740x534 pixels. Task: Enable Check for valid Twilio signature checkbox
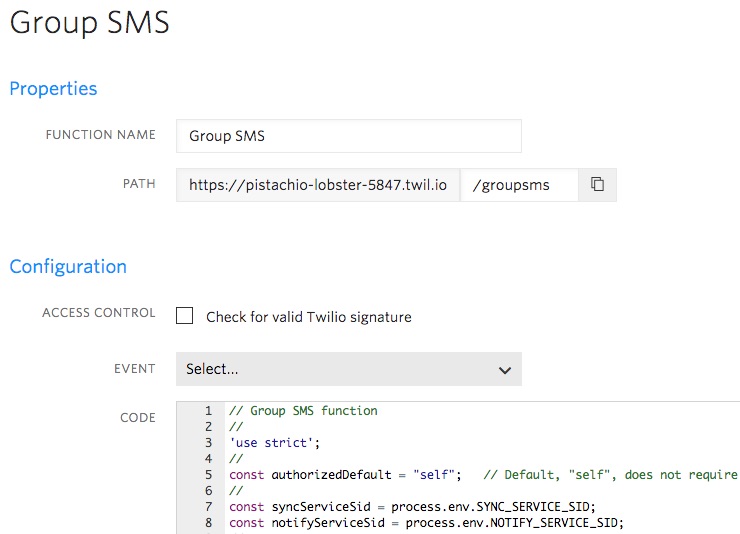[185, 316]
